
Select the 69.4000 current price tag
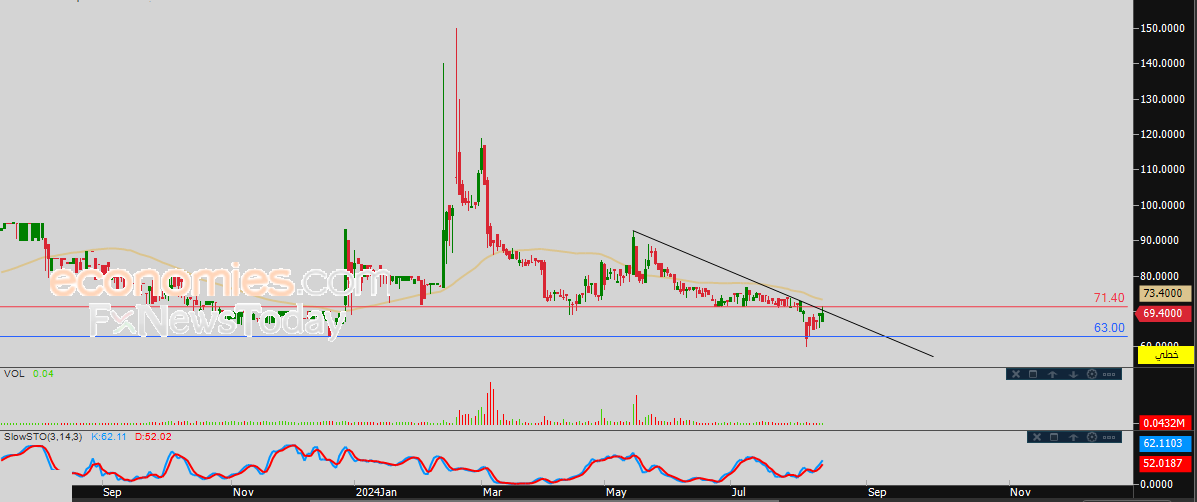(1165, 314)
